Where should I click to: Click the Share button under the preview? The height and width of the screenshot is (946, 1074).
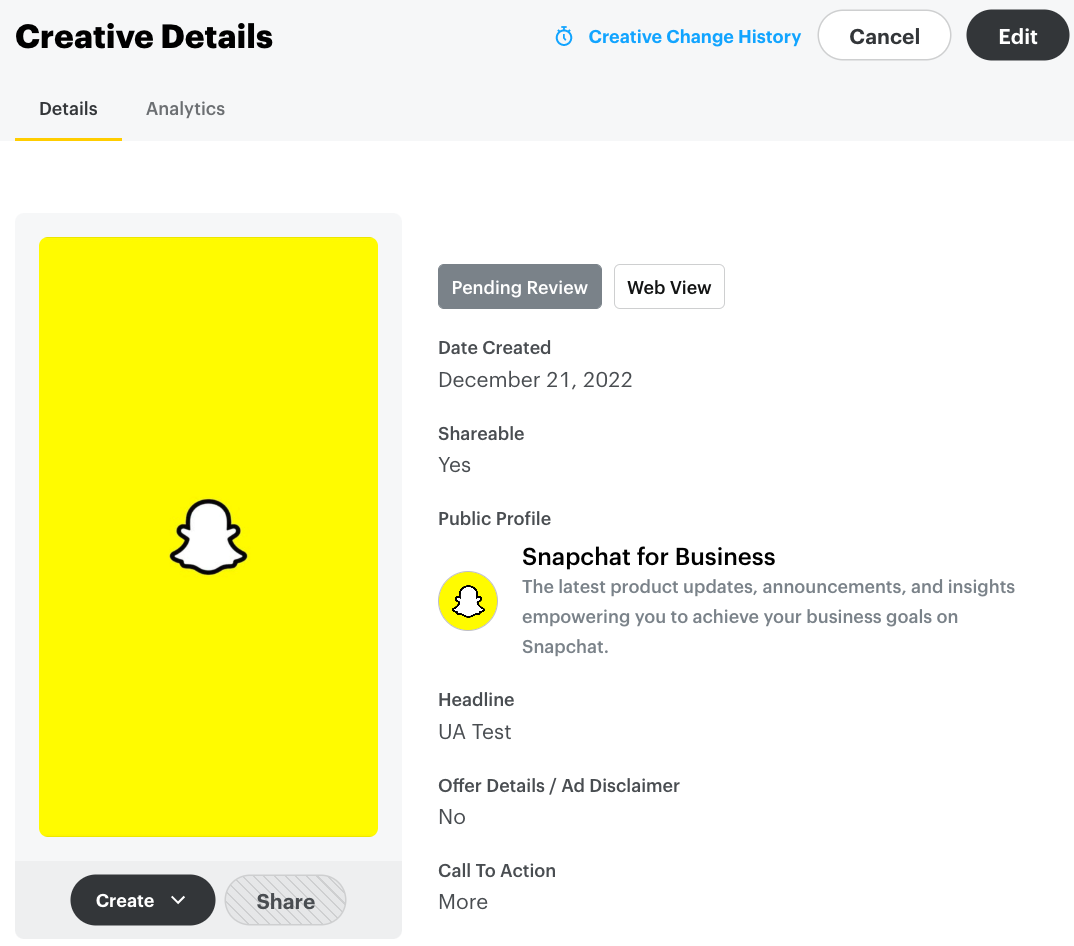[x=286, y=901]
